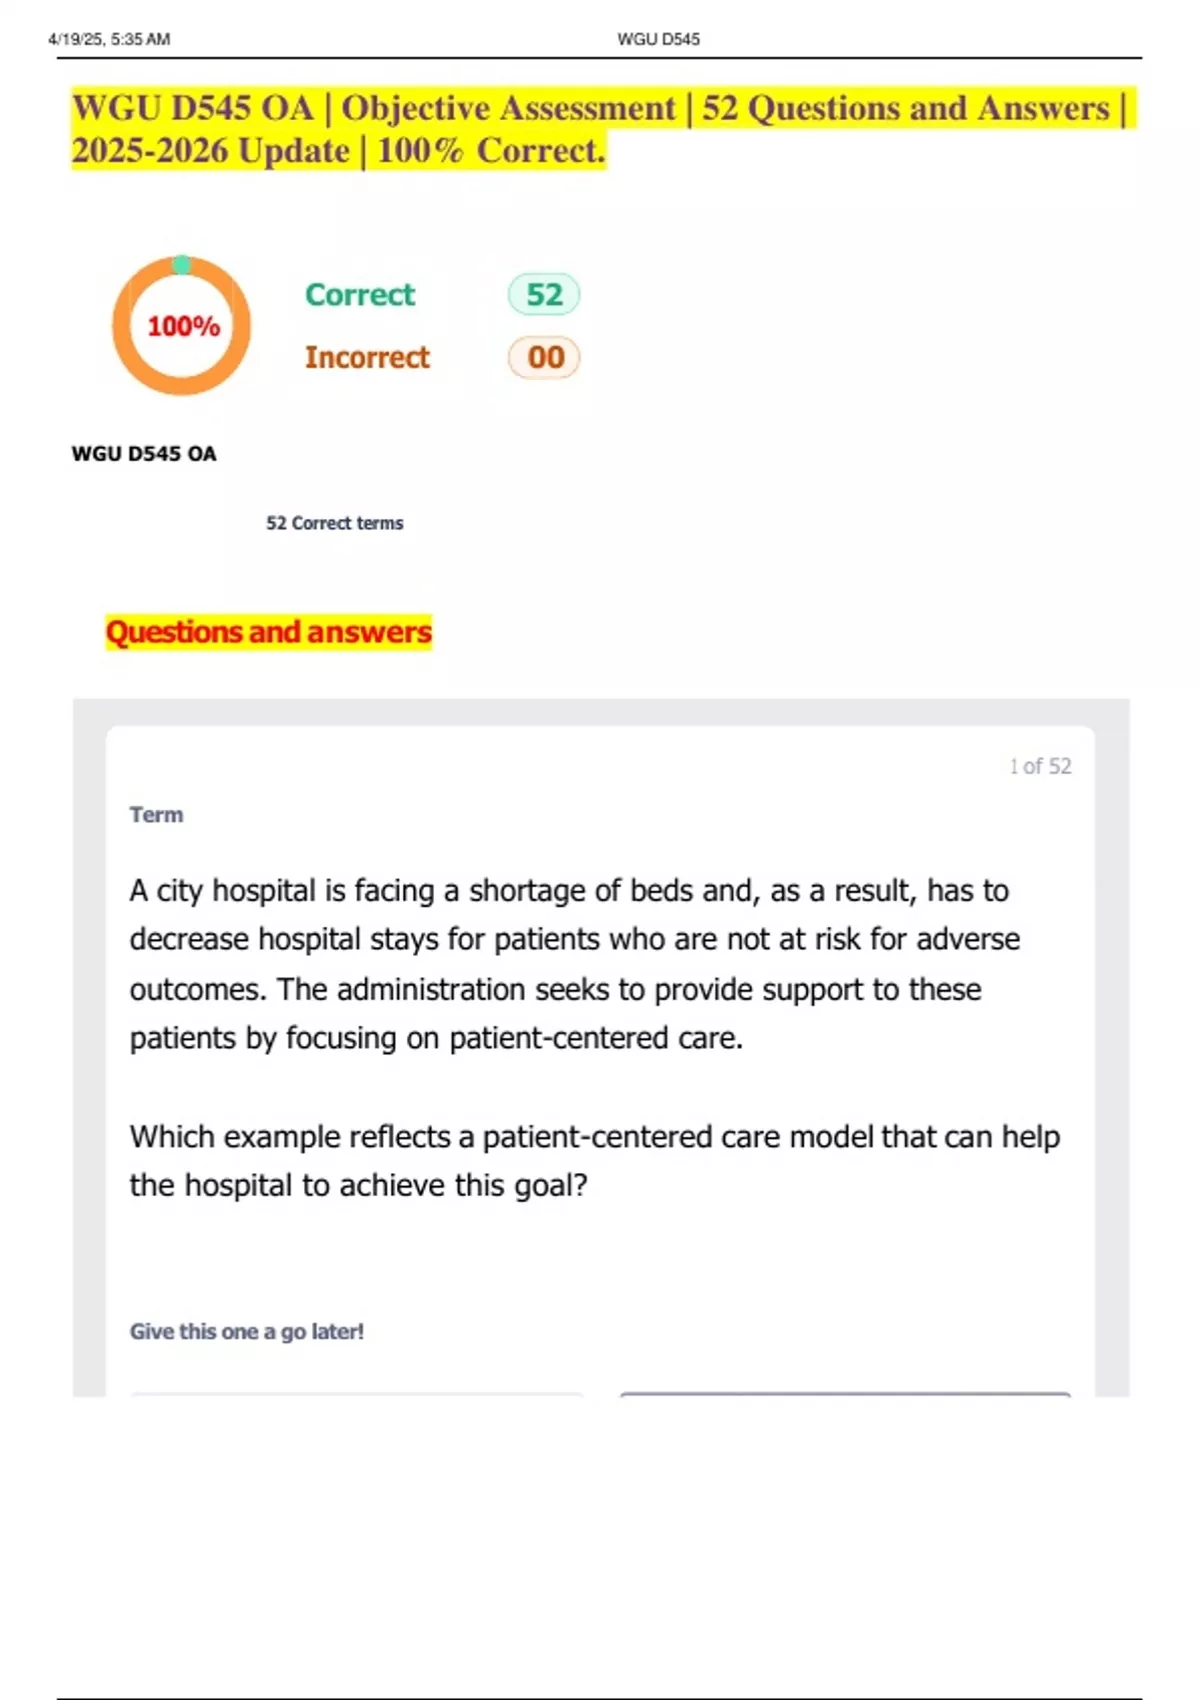
Task: Click the "Term" label on the card
Action: [x=156, y=815]
